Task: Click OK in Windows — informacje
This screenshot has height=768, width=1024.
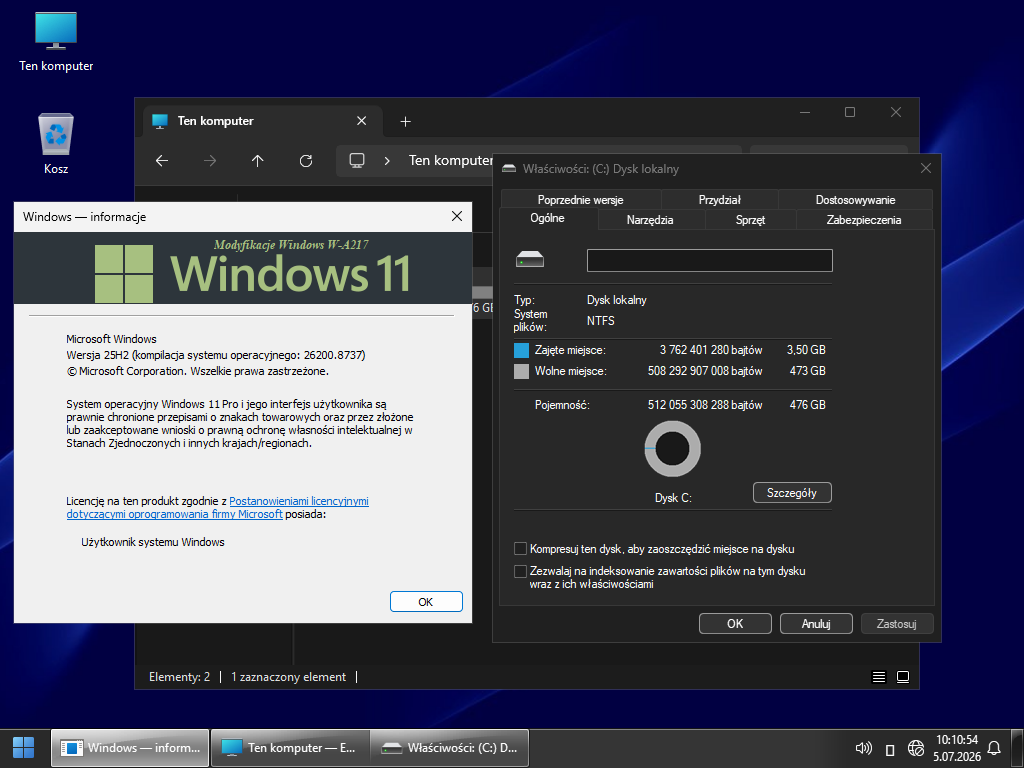Action: click(x=426, y=601)
